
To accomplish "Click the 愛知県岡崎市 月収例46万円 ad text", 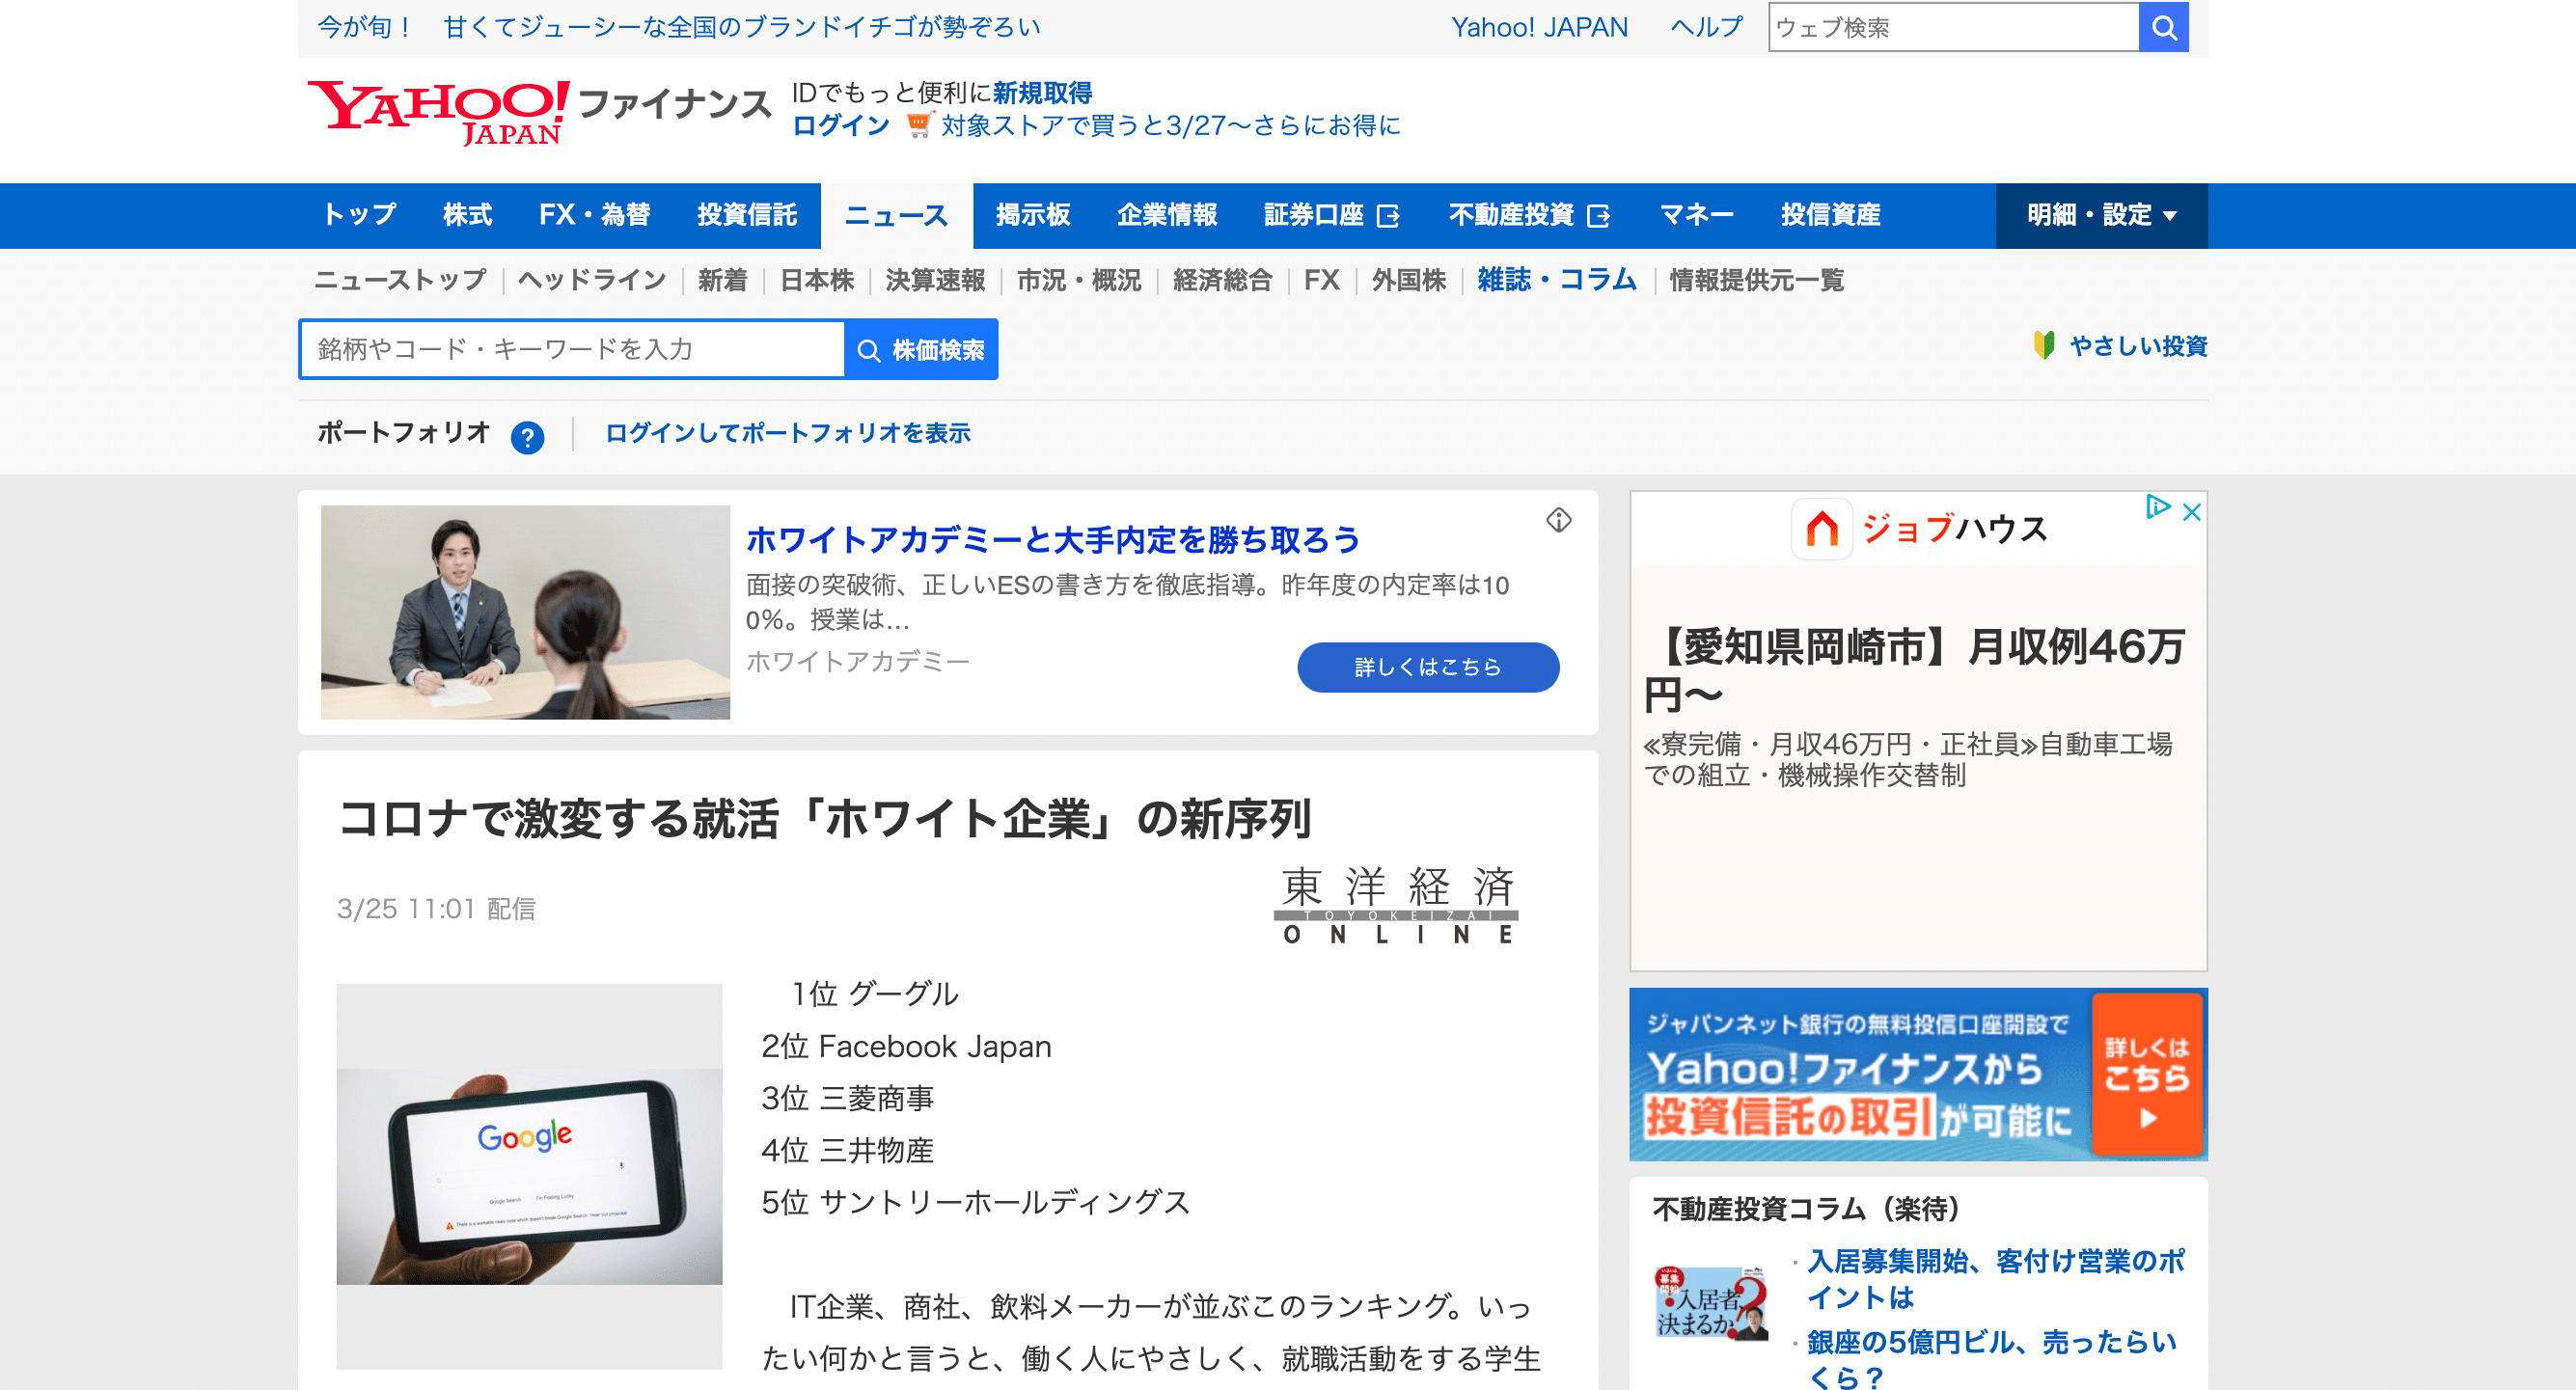I will point(1914,670).
